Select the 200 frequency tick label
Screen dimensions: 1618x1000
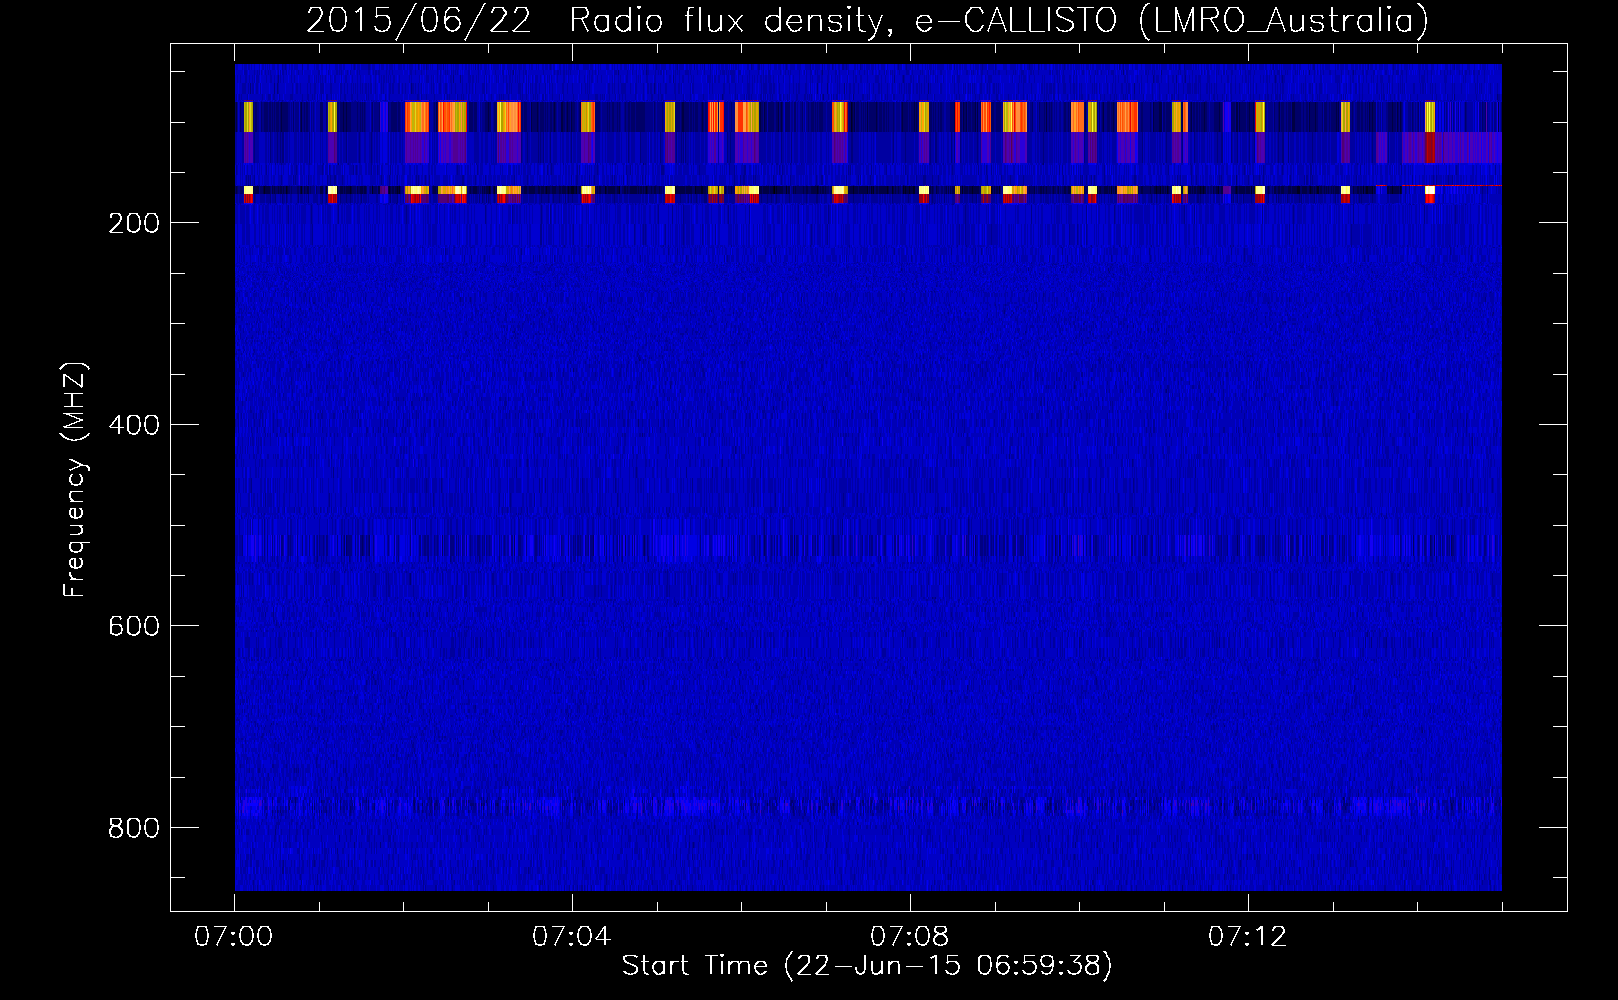134,223
